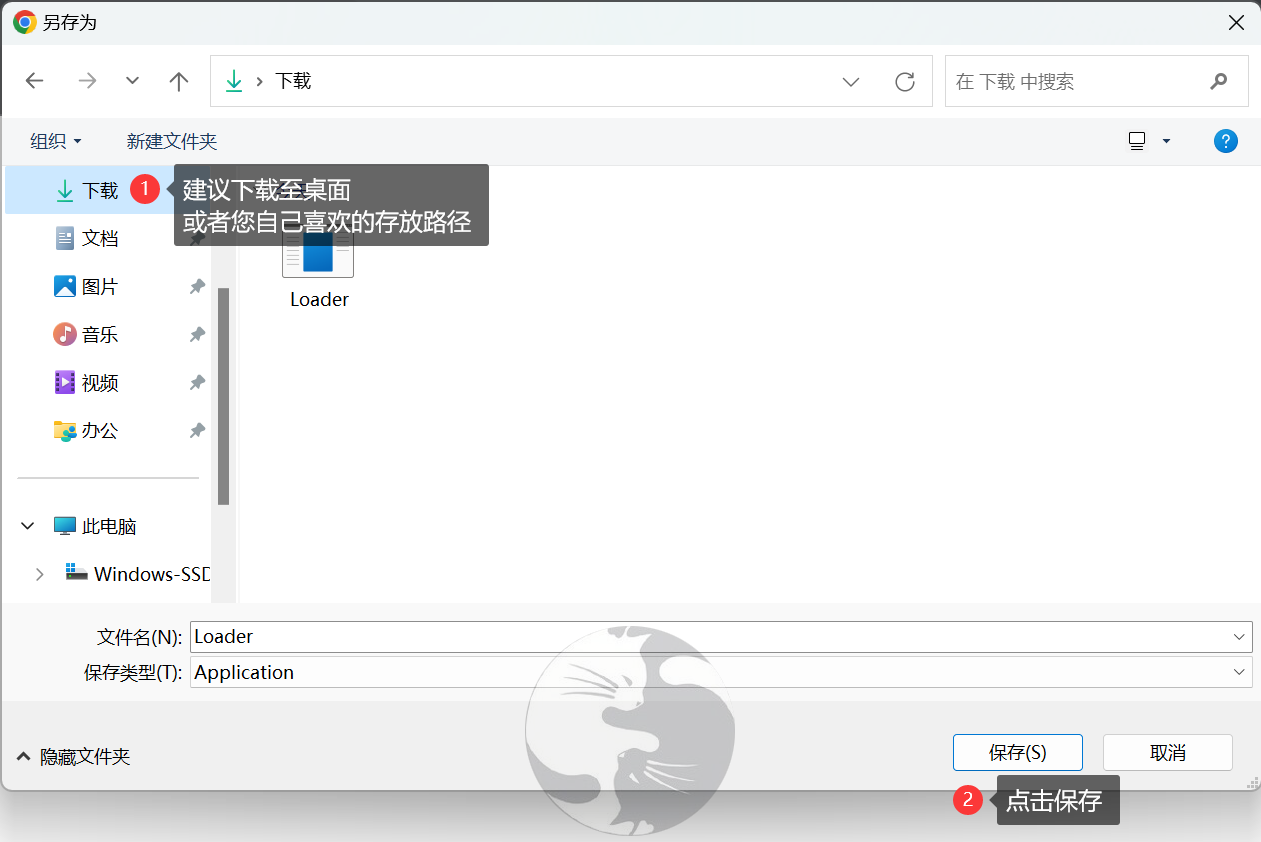Viewport: 1261px width, 842px height.
Task: Open the help question mark icon
Action: coord(1225,141)
